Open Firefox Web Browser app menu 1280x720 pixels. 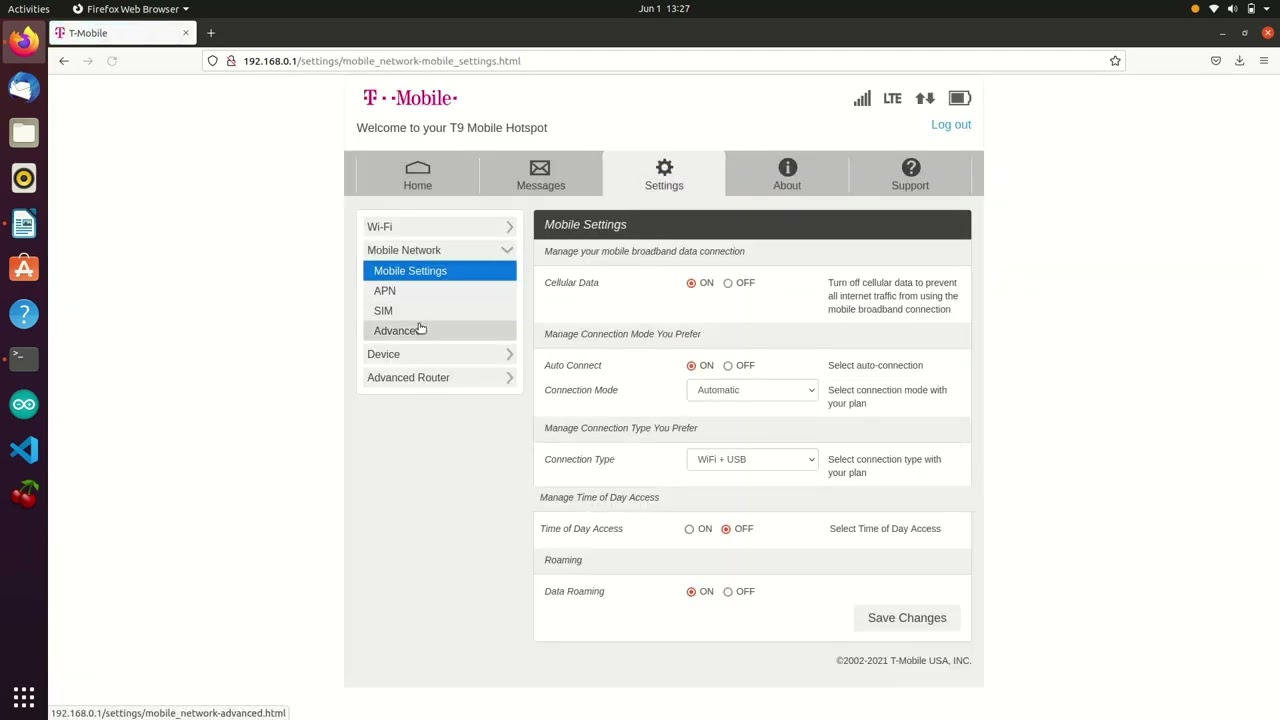(130, 9)
